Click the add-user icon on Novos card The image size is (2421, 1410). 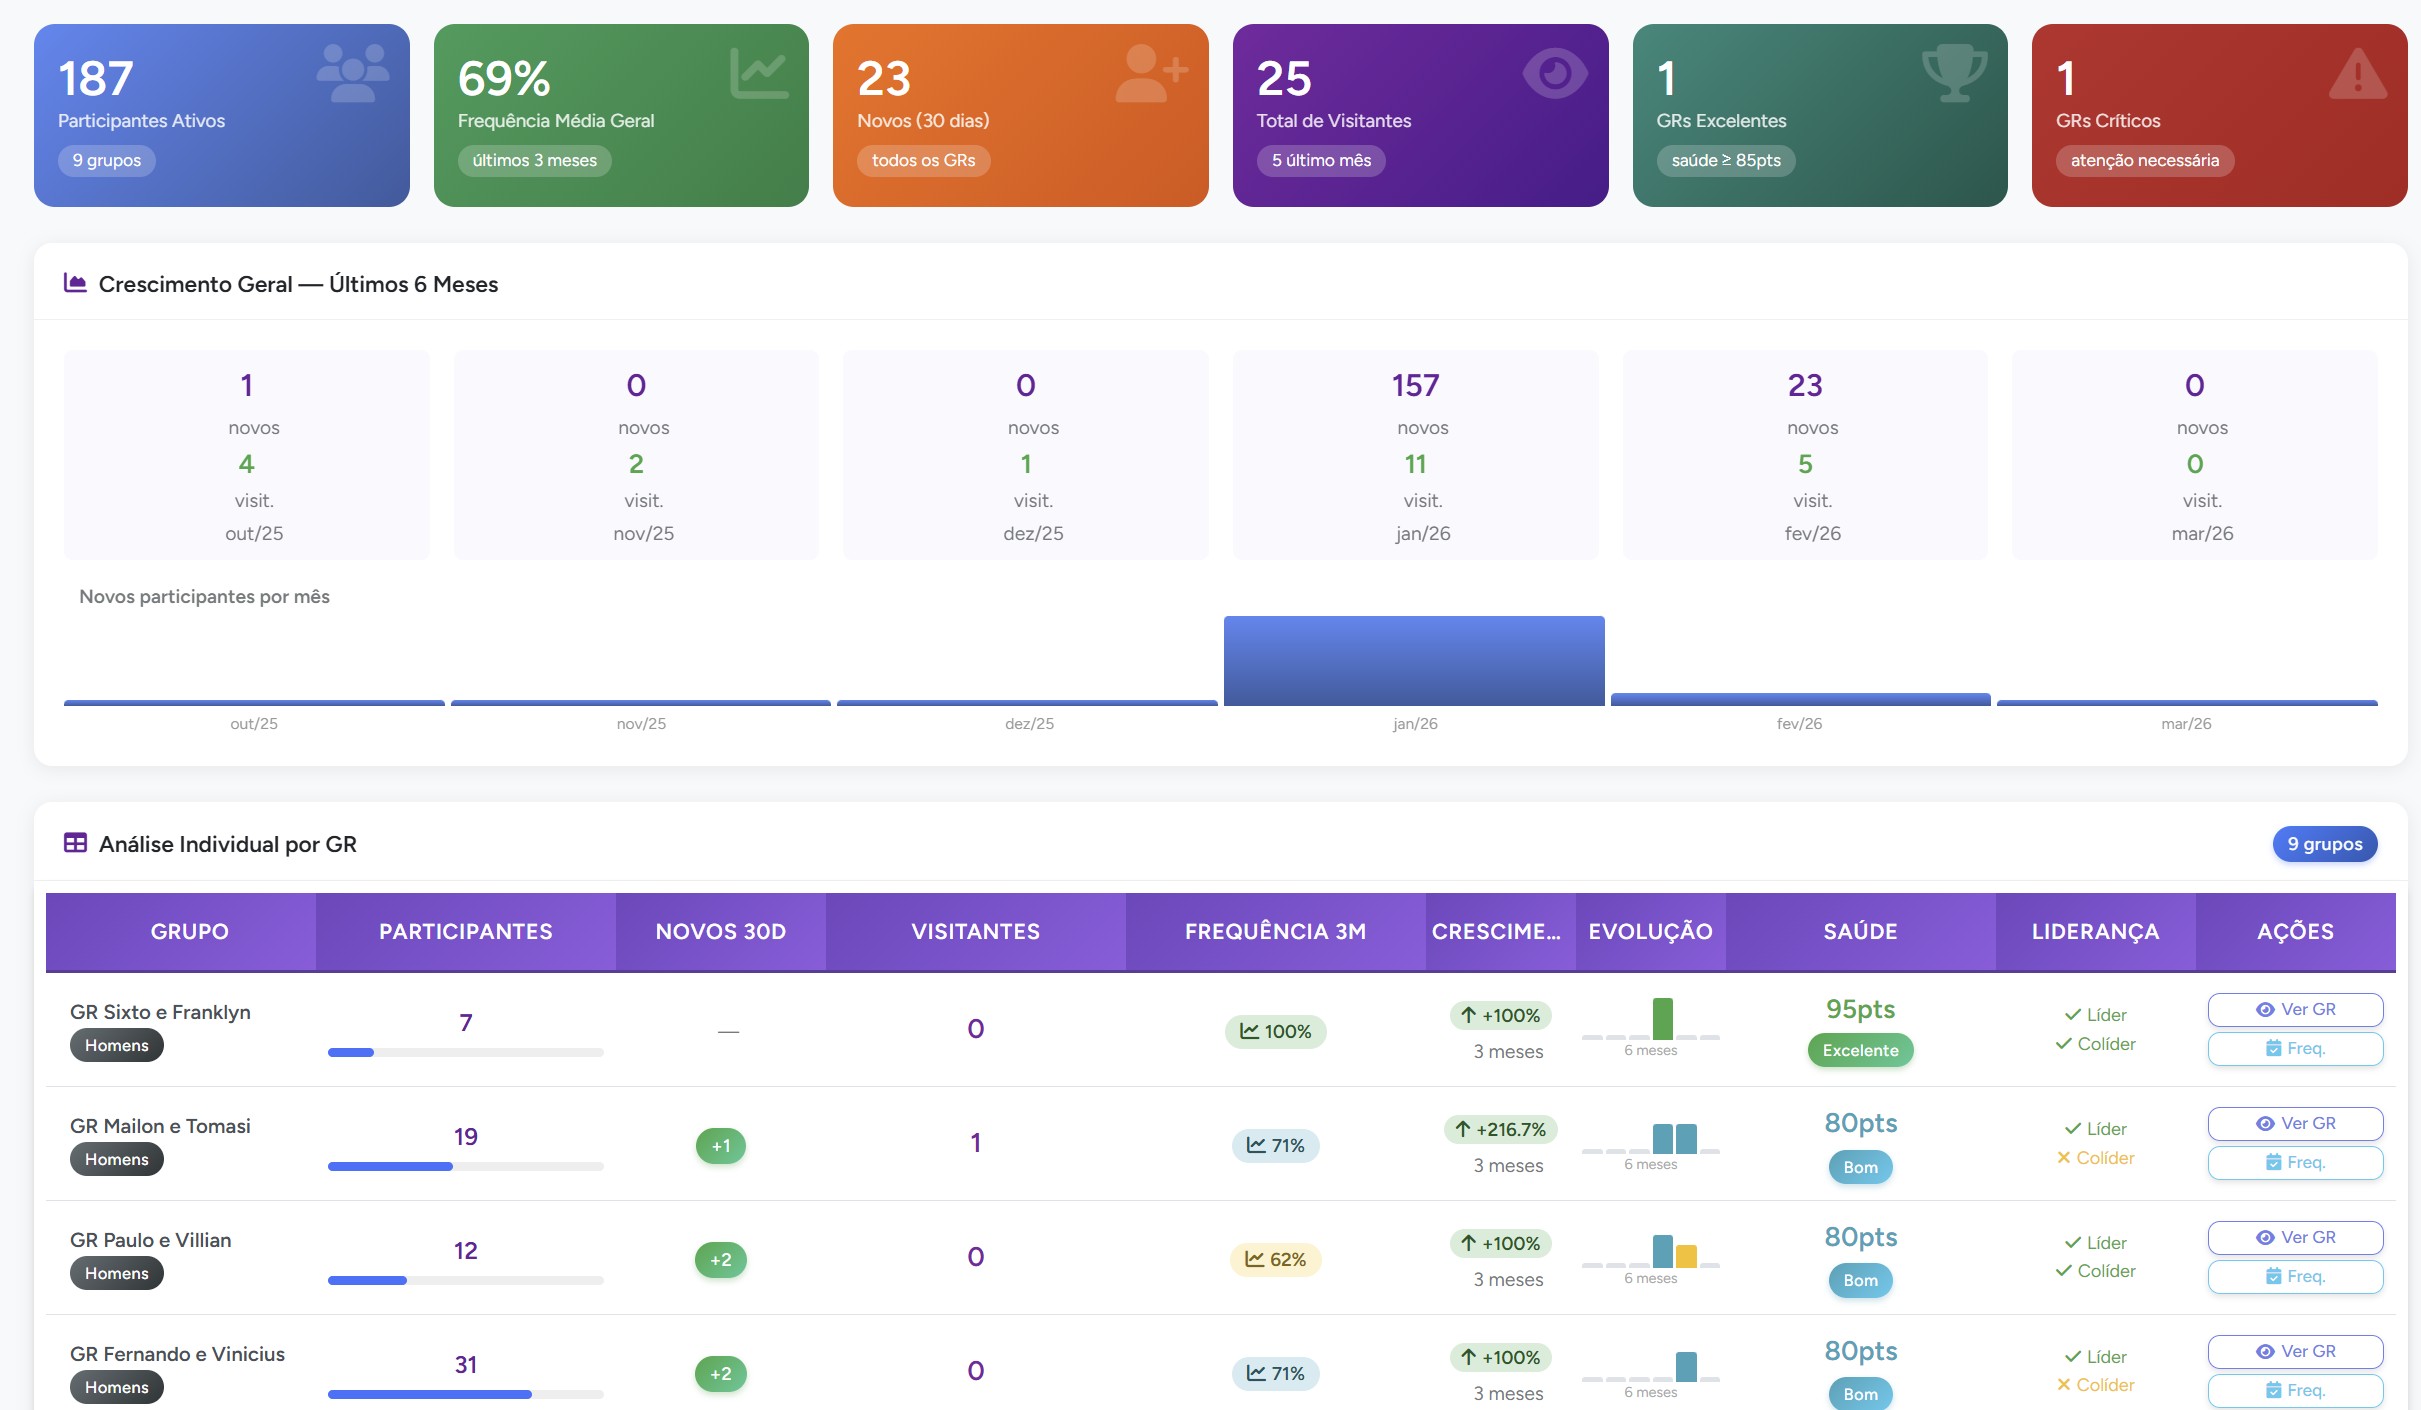coord(1151,73)
